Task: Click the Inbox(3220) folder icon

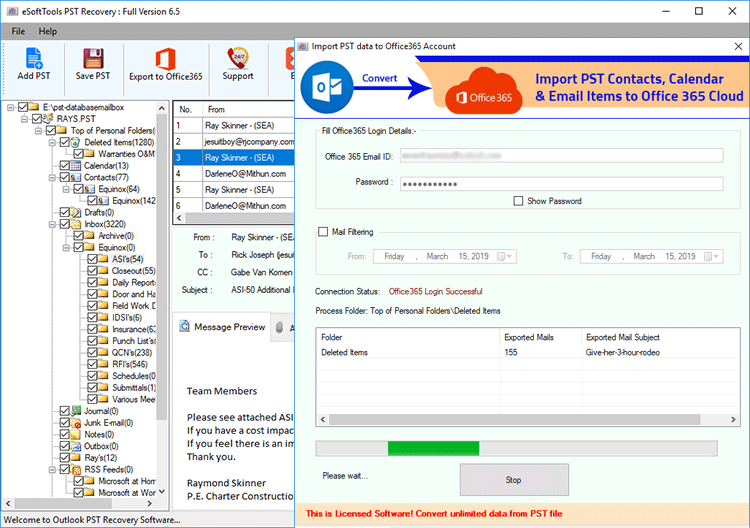Action: tap(76, 224)
